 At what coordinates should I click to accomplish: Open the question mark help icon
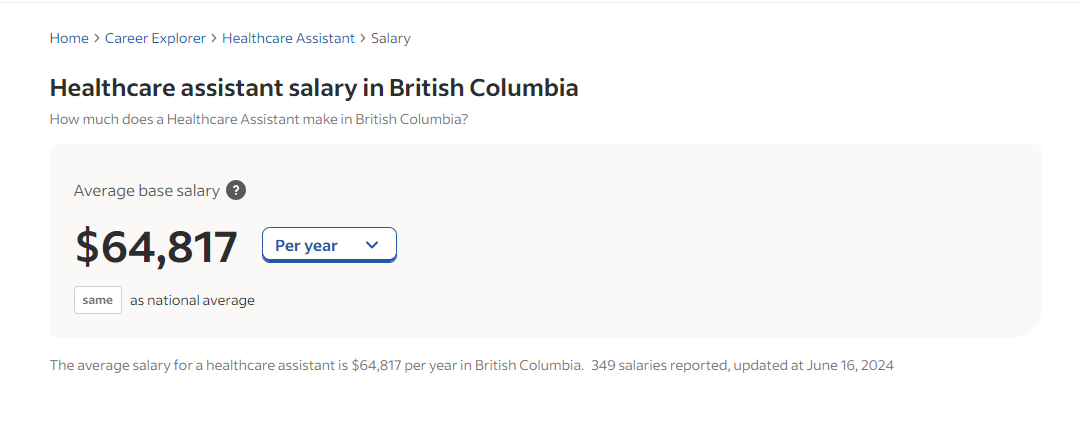(236, 190)
